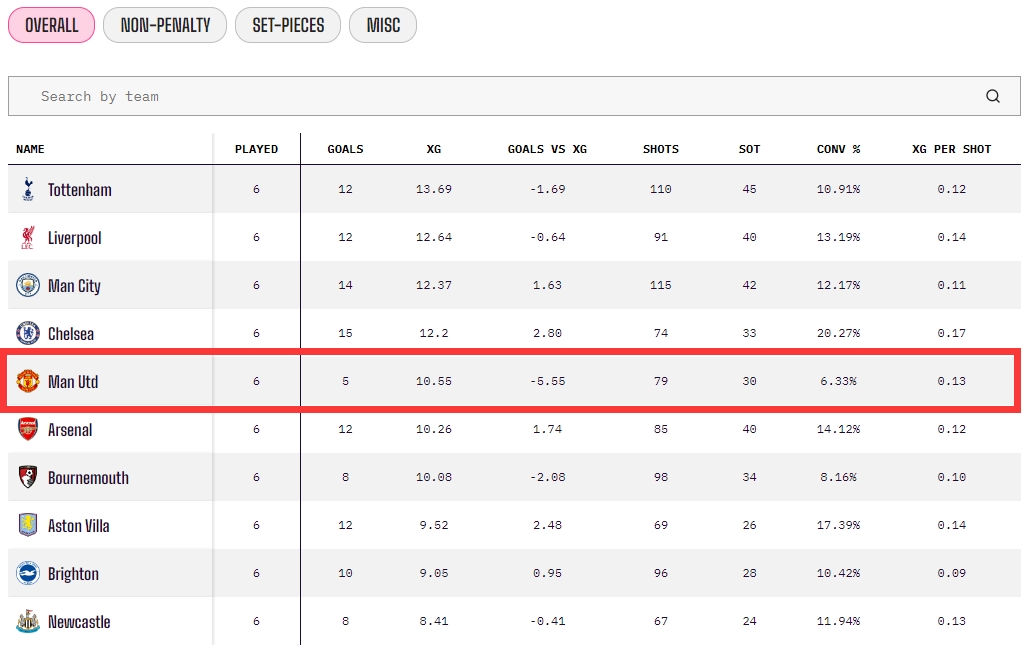Select Arsenal's conversion rate 14.12%
This screenshot has width=1025, height=656.
pyautogui.click(x=838, y=429)
